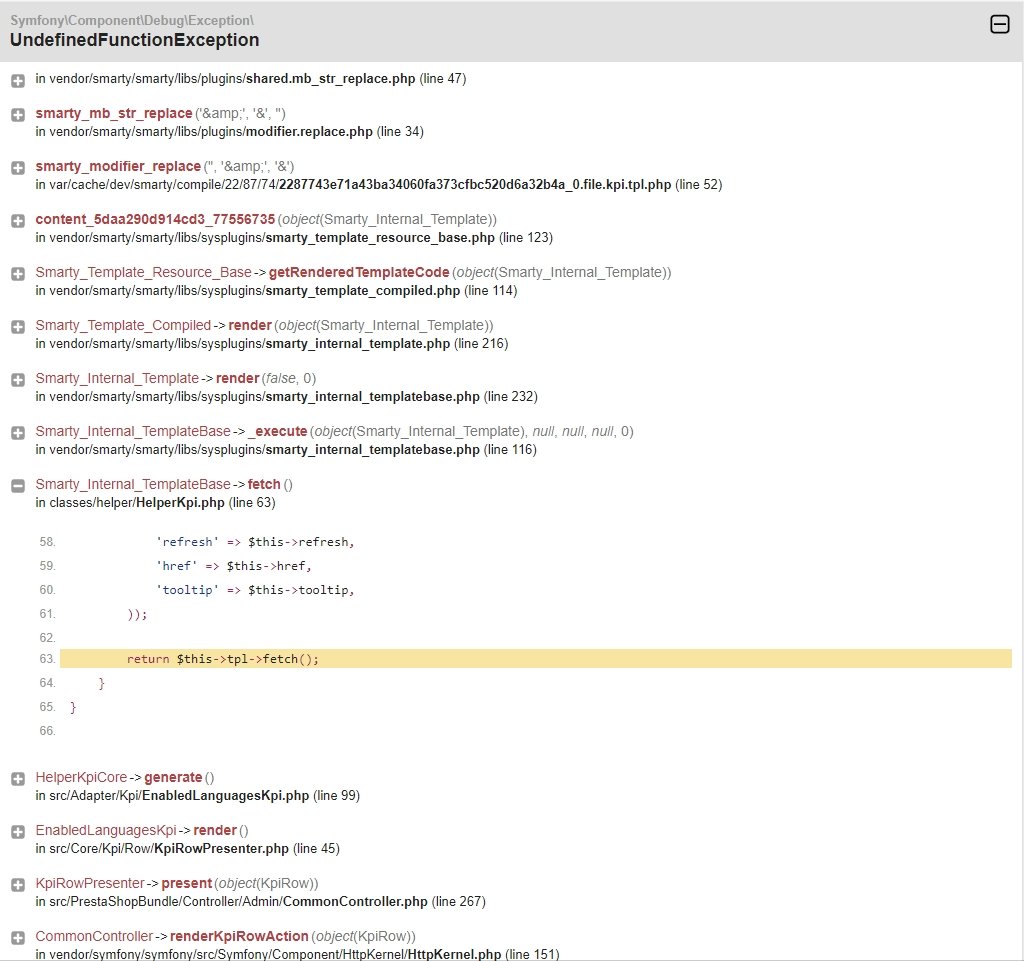
Task: Click the smarty_internal_templatebase.php (line 116) path
Action: click(x=286, y=450)
